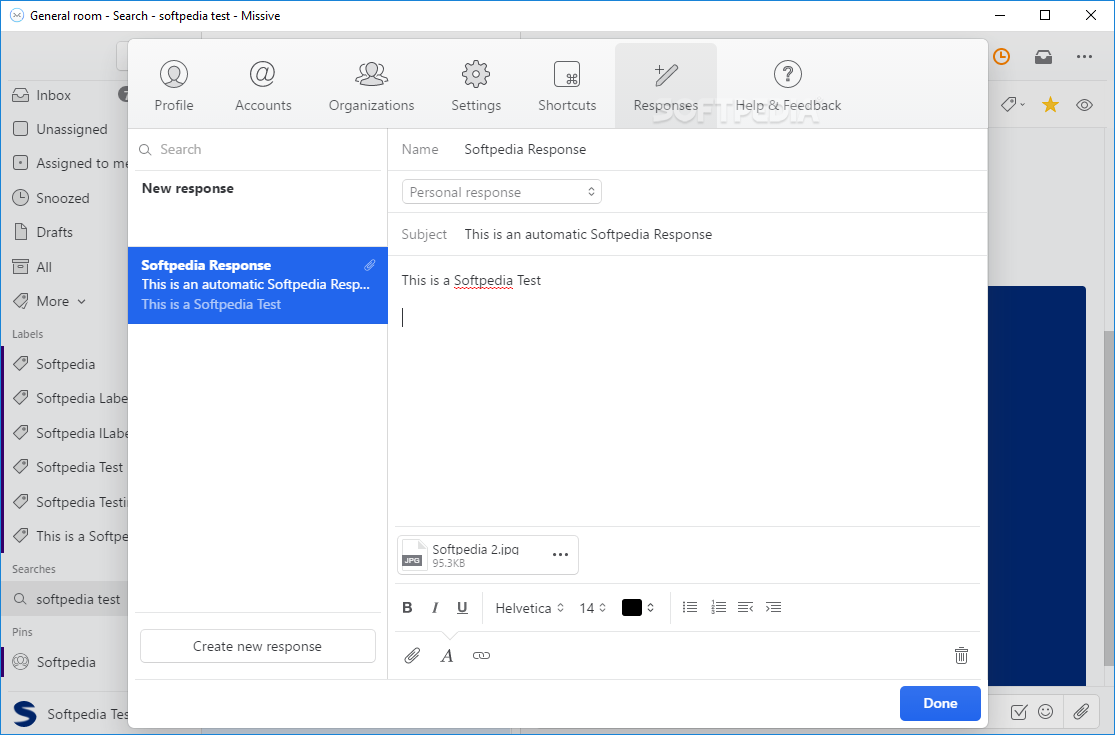Toggle the text formatting toolbar
The height and width of the screenshot is (735, 1115).
pyautogui.click(x=447, y=655)
